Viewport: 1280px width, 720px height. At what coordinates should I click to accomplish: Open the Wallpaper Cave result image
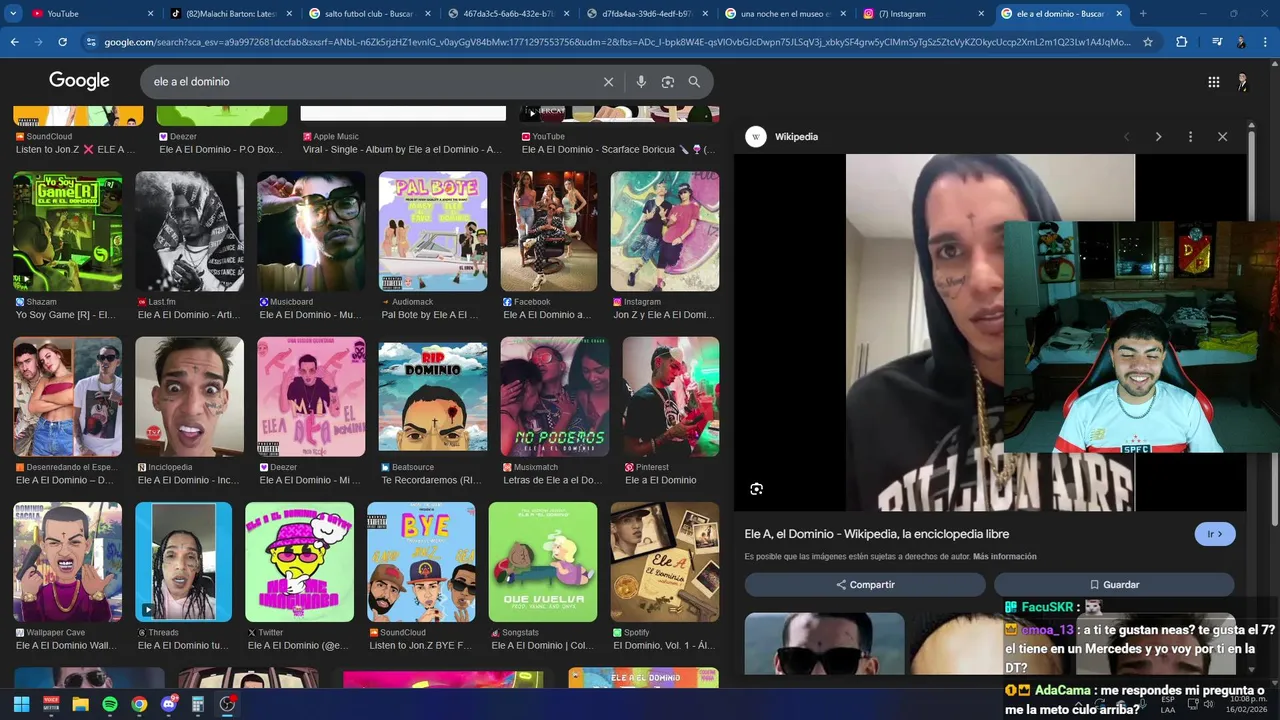tap(67, 562)
